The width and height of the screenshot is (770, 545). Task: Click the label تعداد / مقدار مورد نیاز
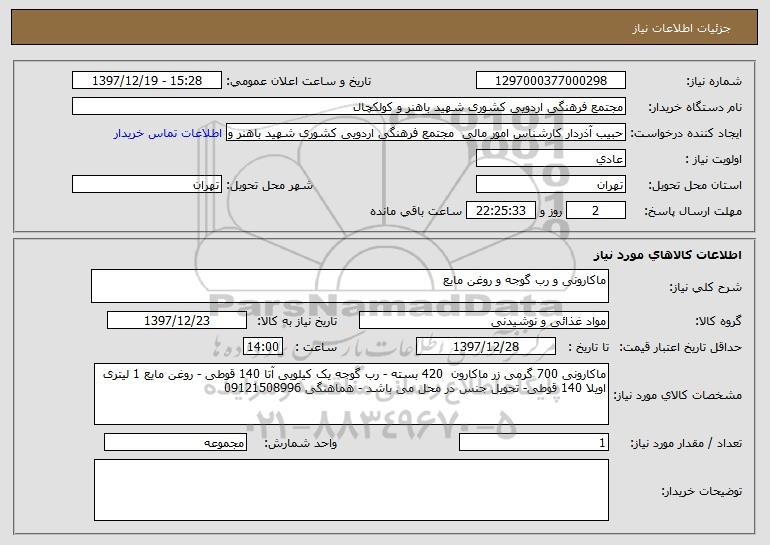[x=686, y=443]
